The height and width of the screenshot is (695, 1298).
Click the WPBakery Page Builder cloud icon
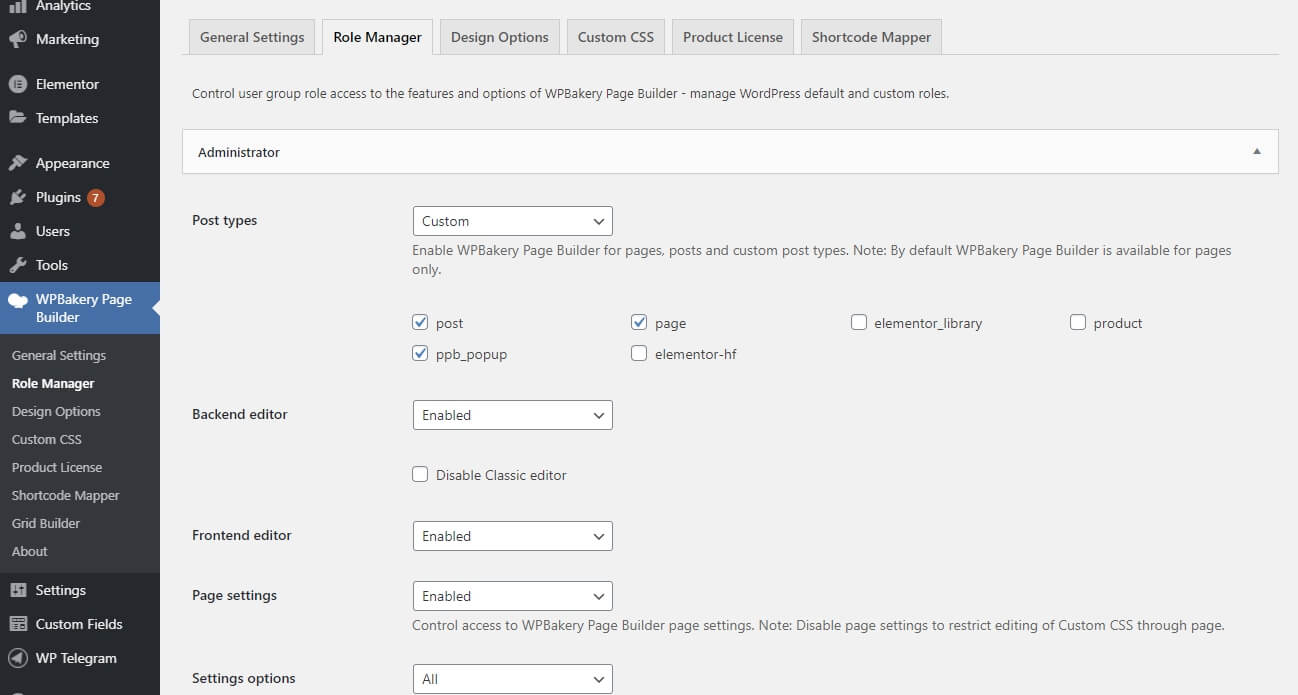tap(18, 299)
